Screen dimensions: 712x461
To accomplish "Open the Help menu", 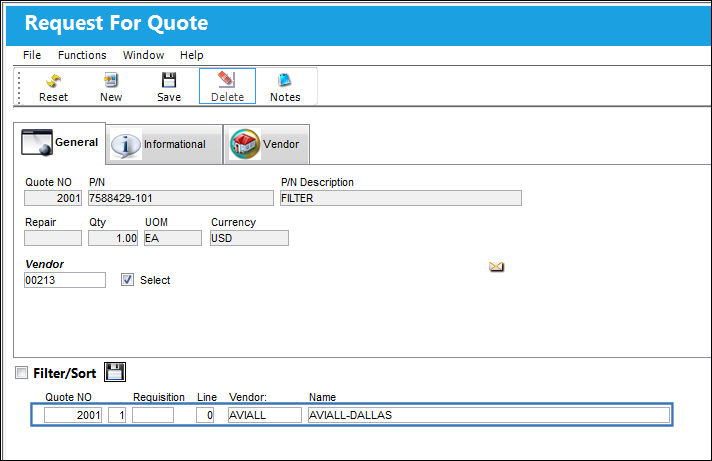I will [192, 55].
